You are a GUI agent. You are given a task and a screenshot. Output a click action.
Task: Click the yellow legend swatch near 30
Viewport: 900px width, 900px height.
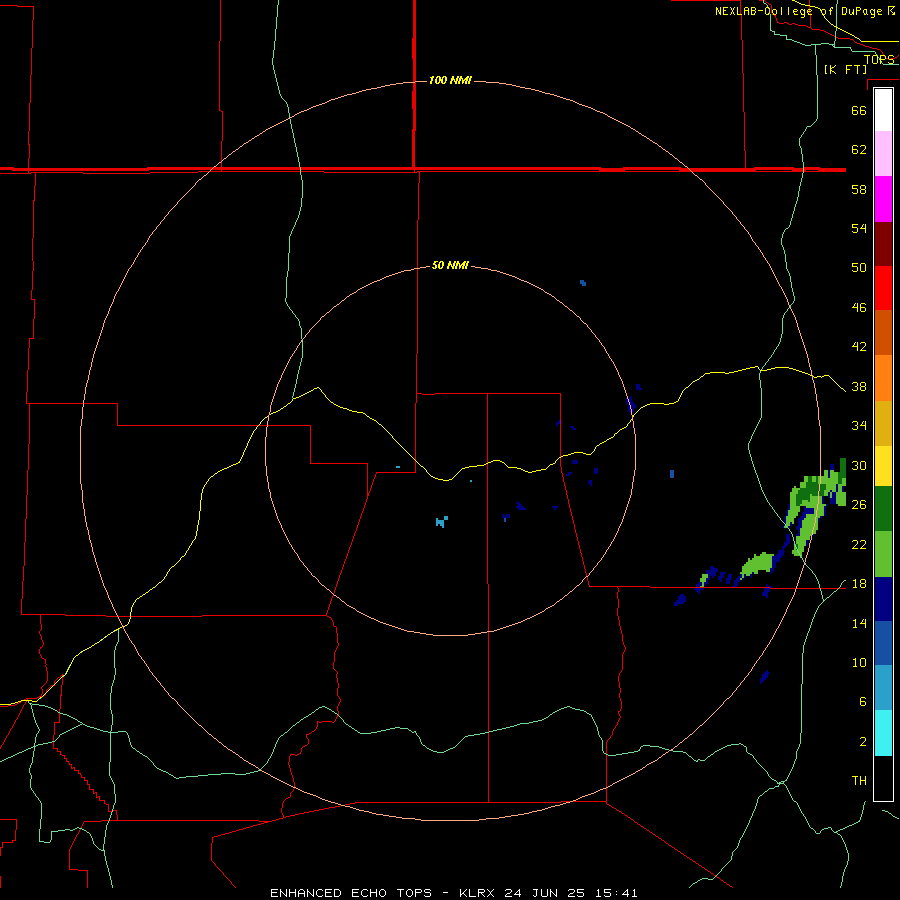point(883,466)
